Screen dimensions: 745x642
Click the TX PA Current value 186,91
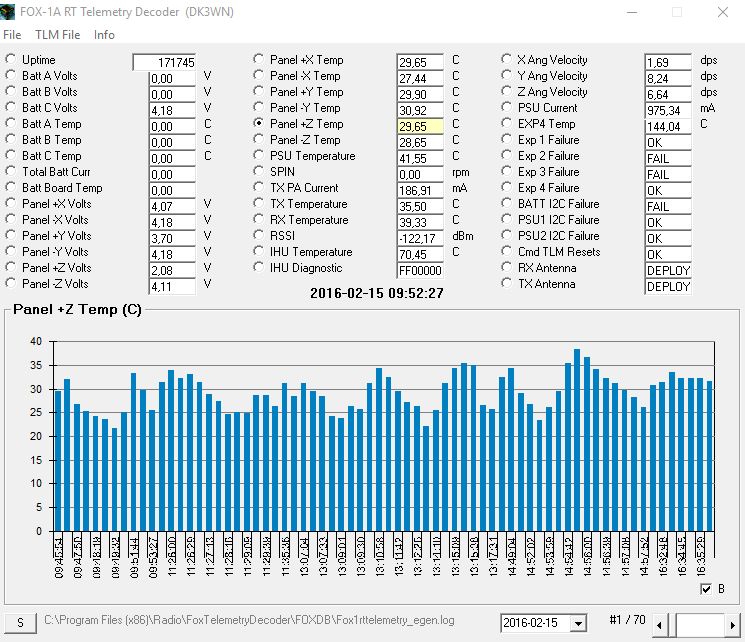[420, 191]
